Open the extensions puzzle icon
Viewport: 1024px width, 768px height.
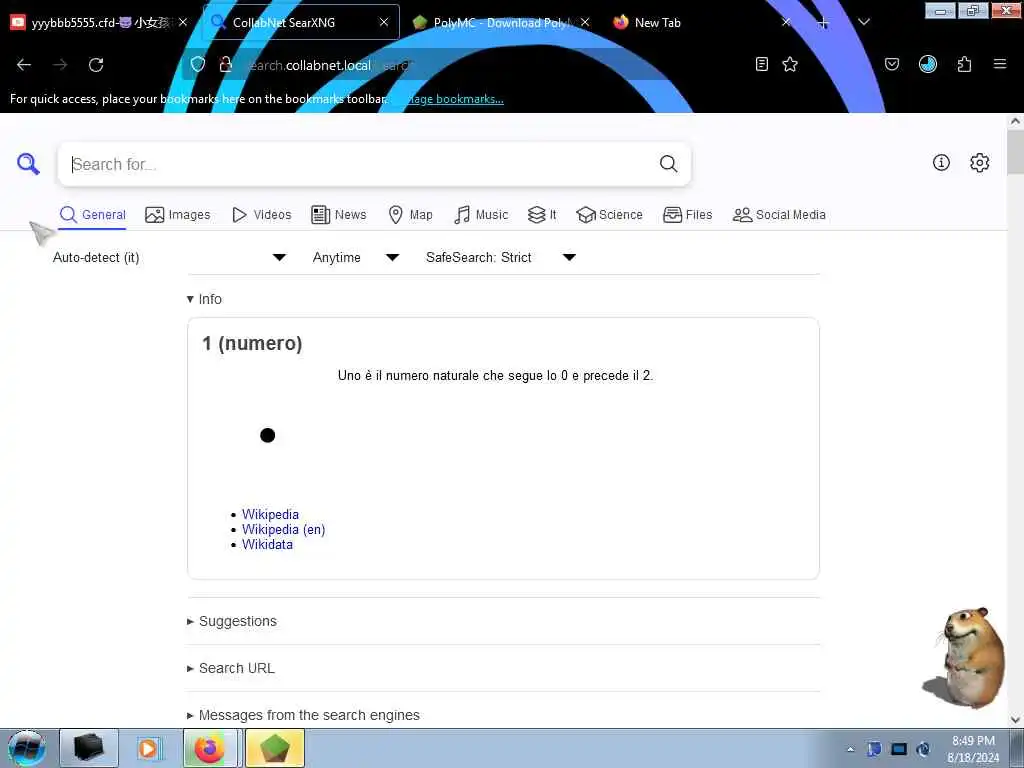[964, 64]
